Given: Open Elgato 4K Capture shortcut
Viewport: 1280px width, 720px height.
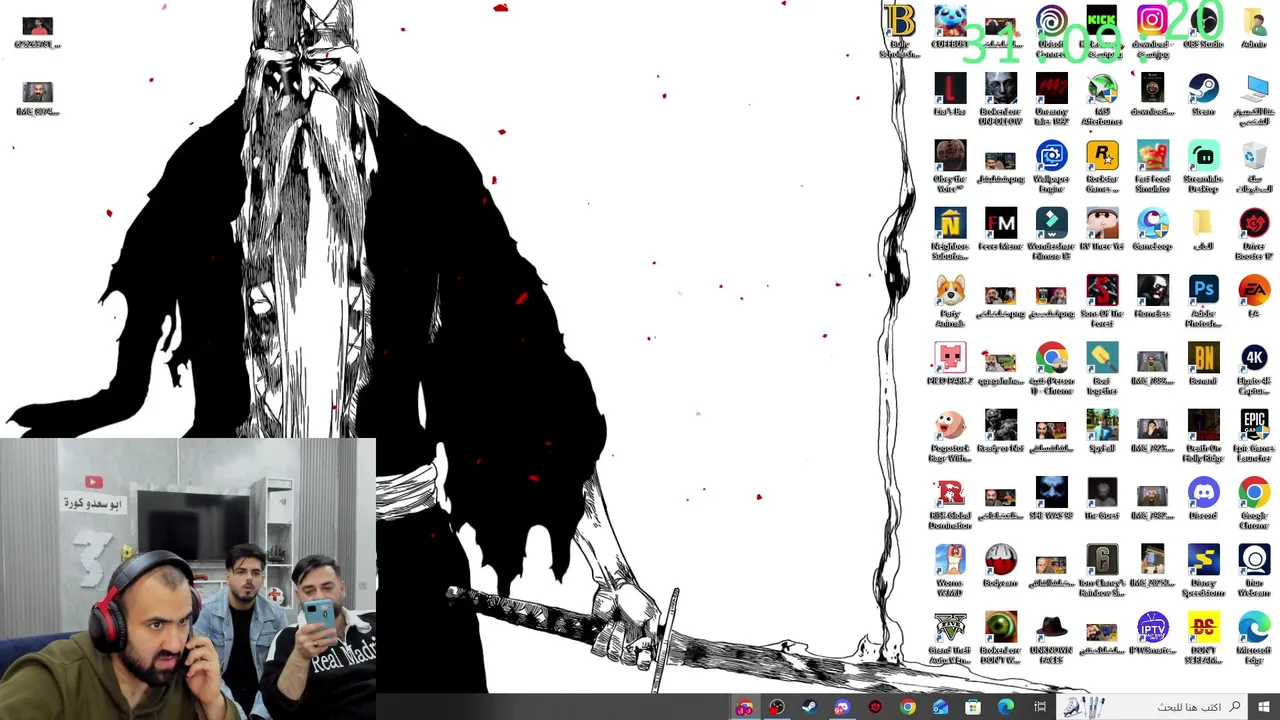Looking at the screenshot, I should [x=1254, y=368].
